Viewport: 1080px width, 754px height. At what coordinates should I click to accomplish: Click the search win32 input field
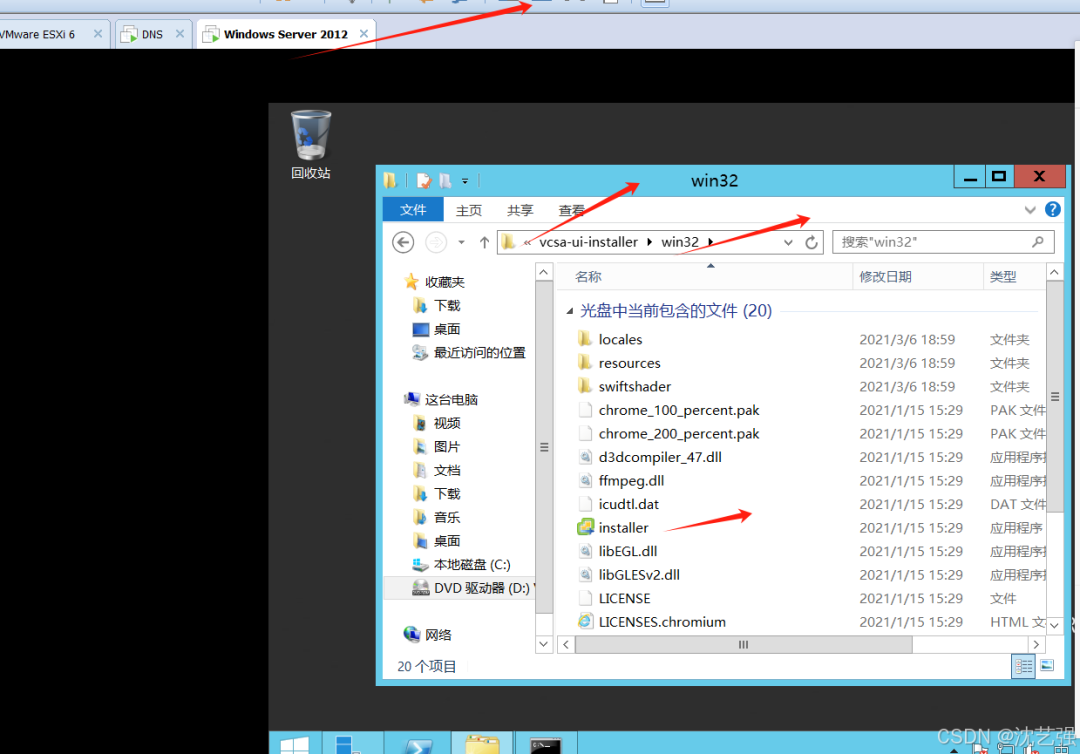pos(943,242)
